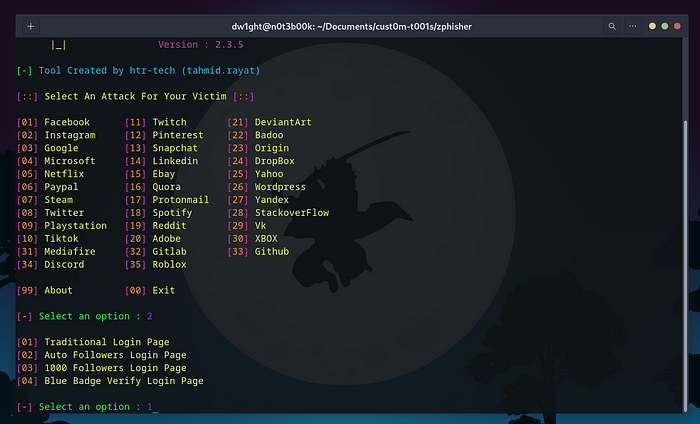Click the '[22] Badoo' entry

[255, 135]
